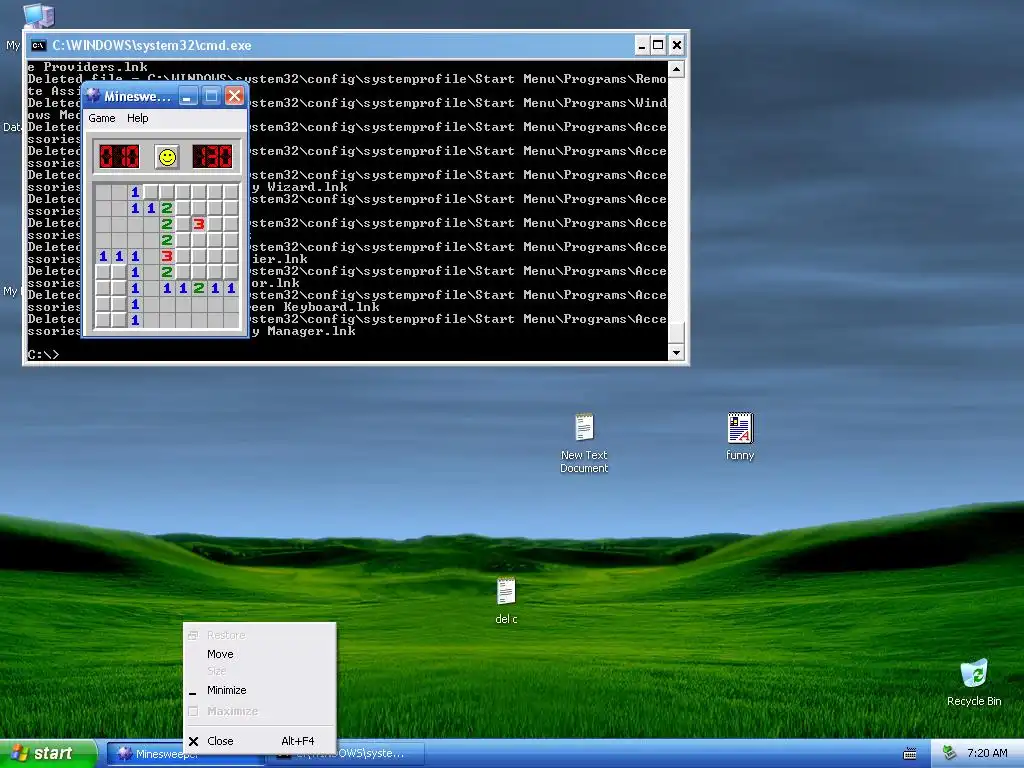Click the greyed-out Restore menu entry

click(260, 635)
